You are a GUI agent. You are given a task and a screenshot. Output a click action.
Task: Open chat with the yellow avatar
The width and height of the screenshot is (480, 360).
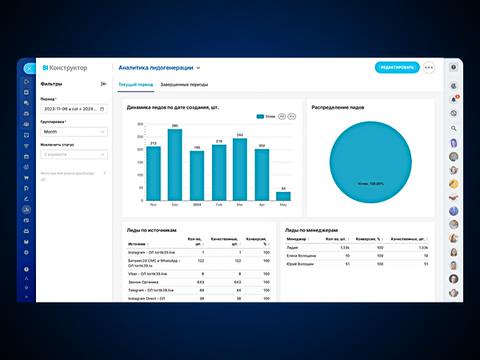[454, 184]
